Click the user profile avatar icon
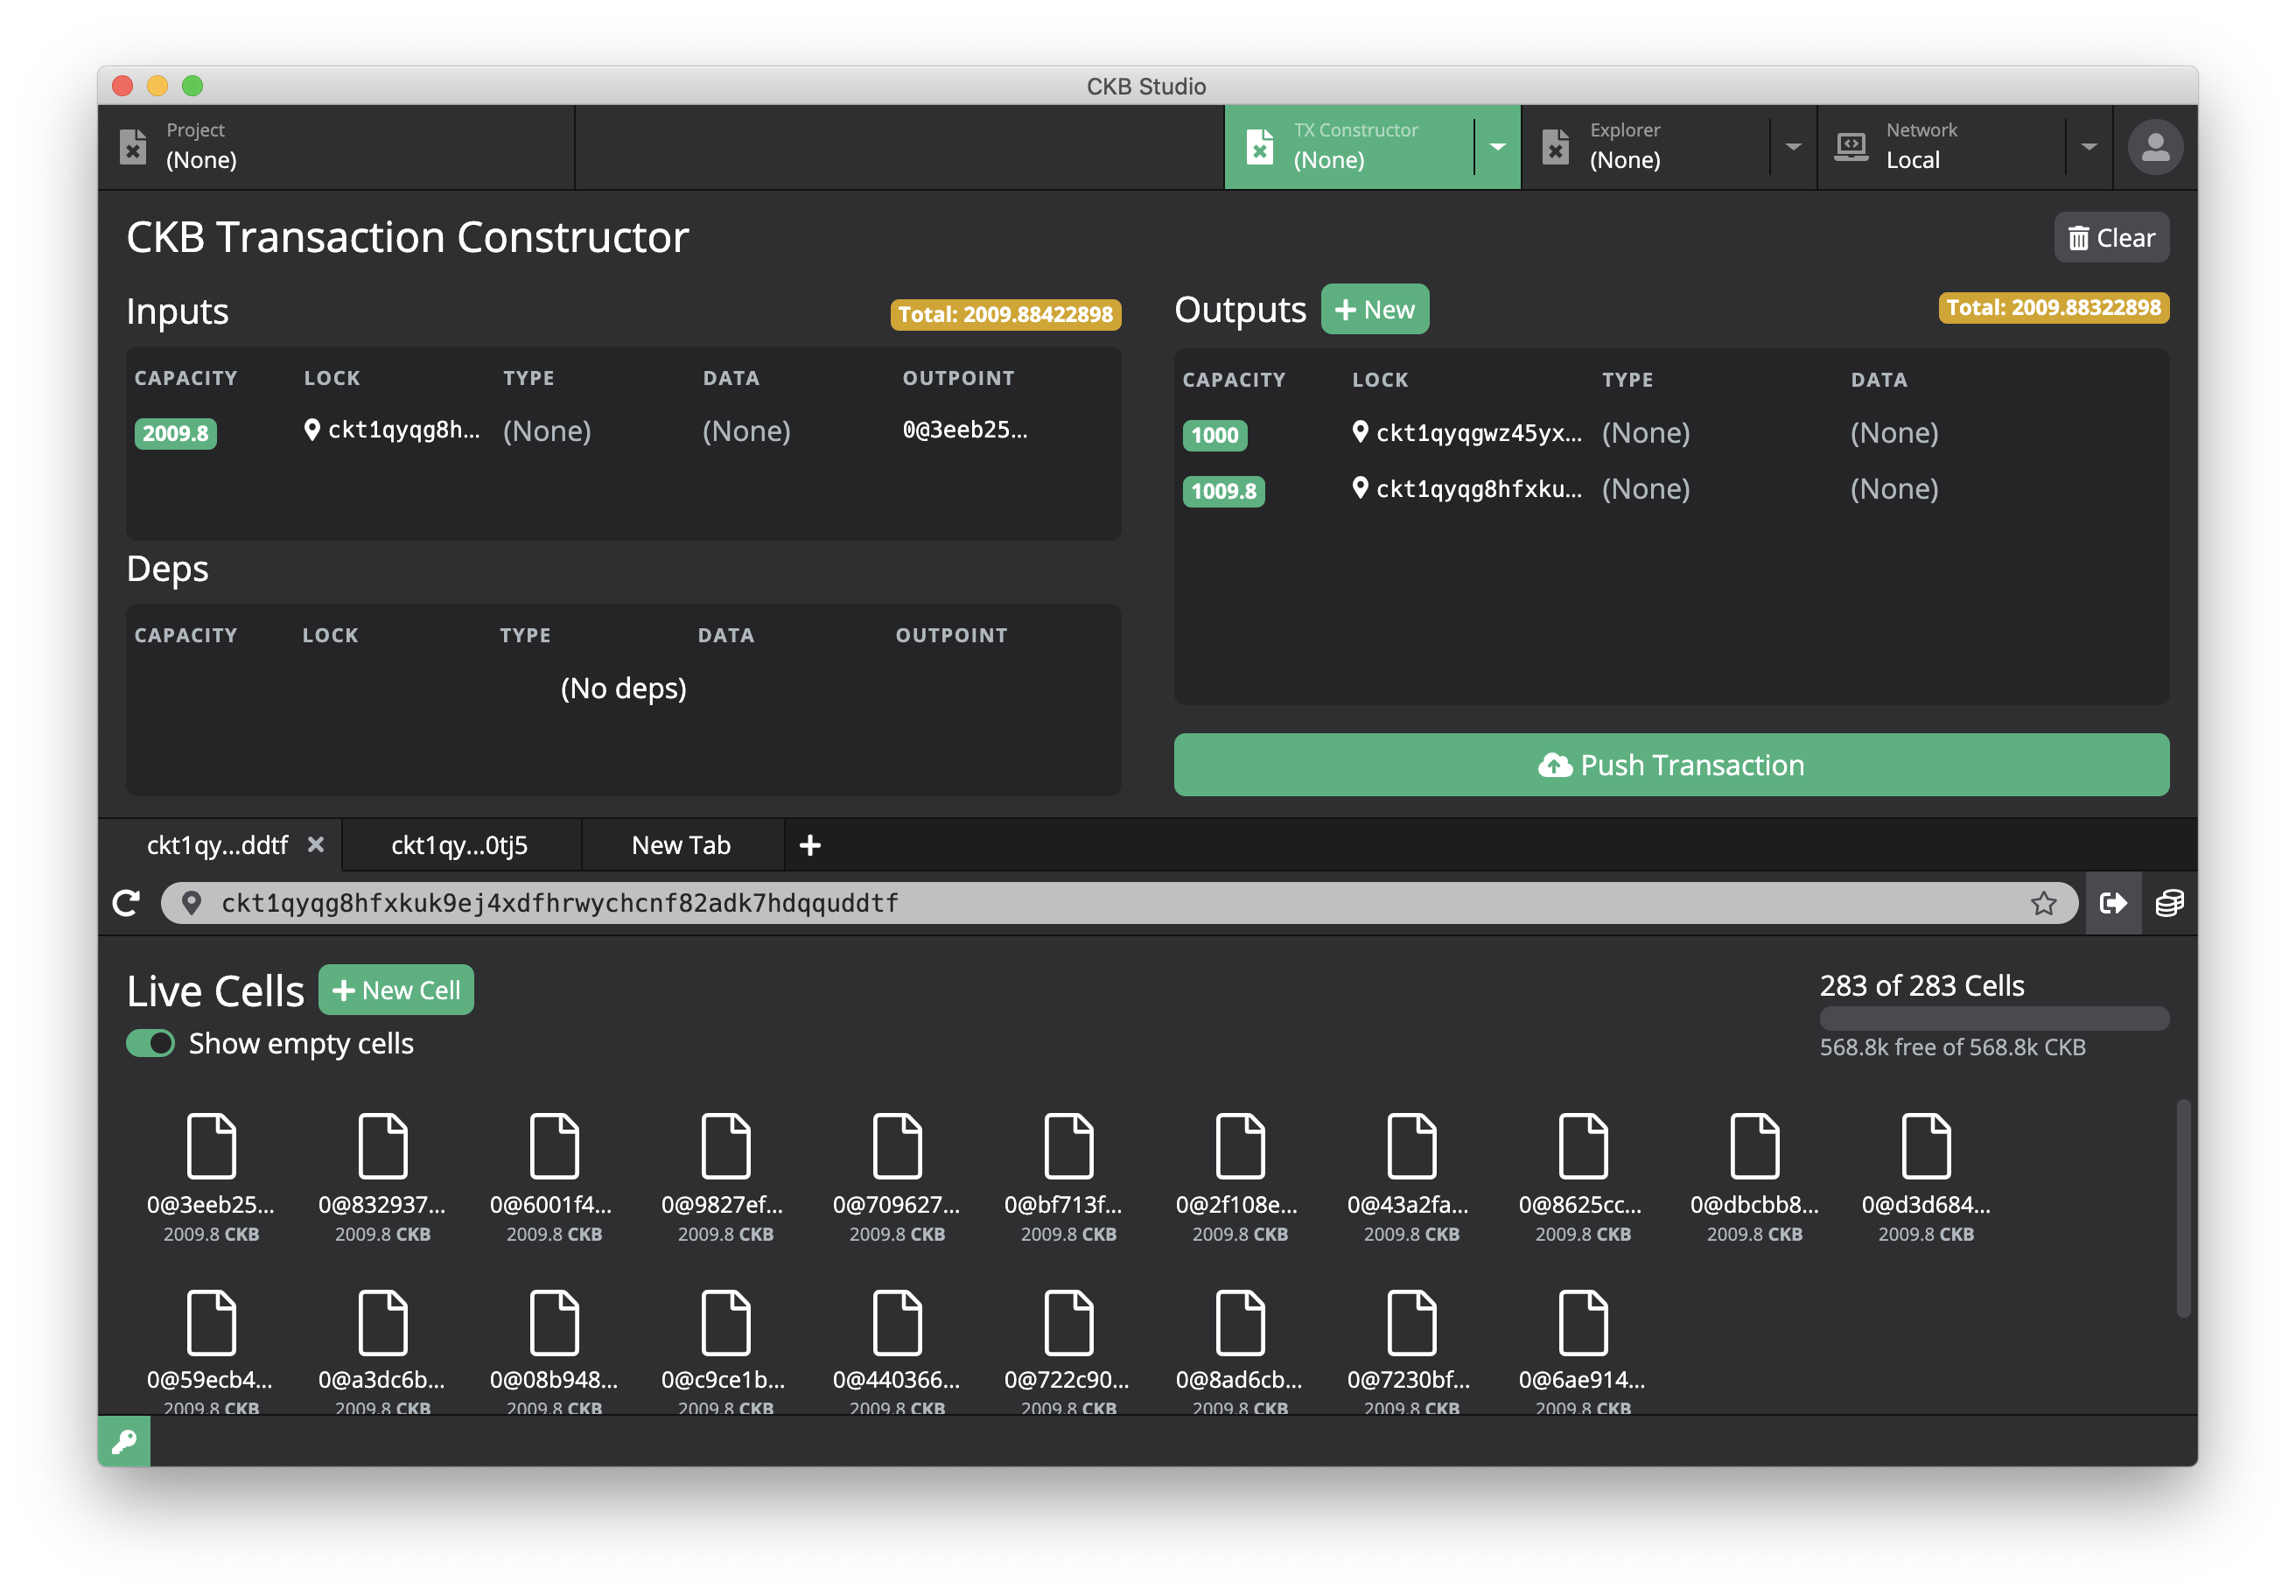This screenshot has width=2296, height=1596. [2154, 147]
